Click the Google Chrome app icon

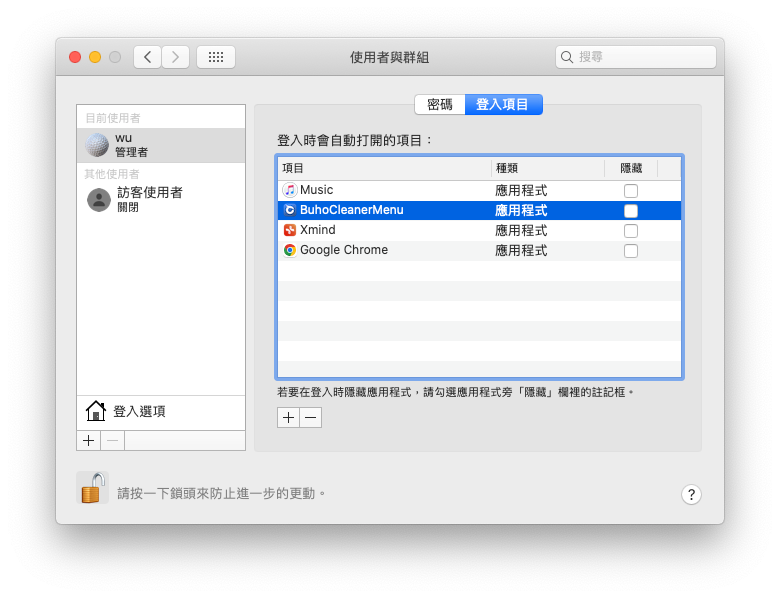[x=290, y=250]
